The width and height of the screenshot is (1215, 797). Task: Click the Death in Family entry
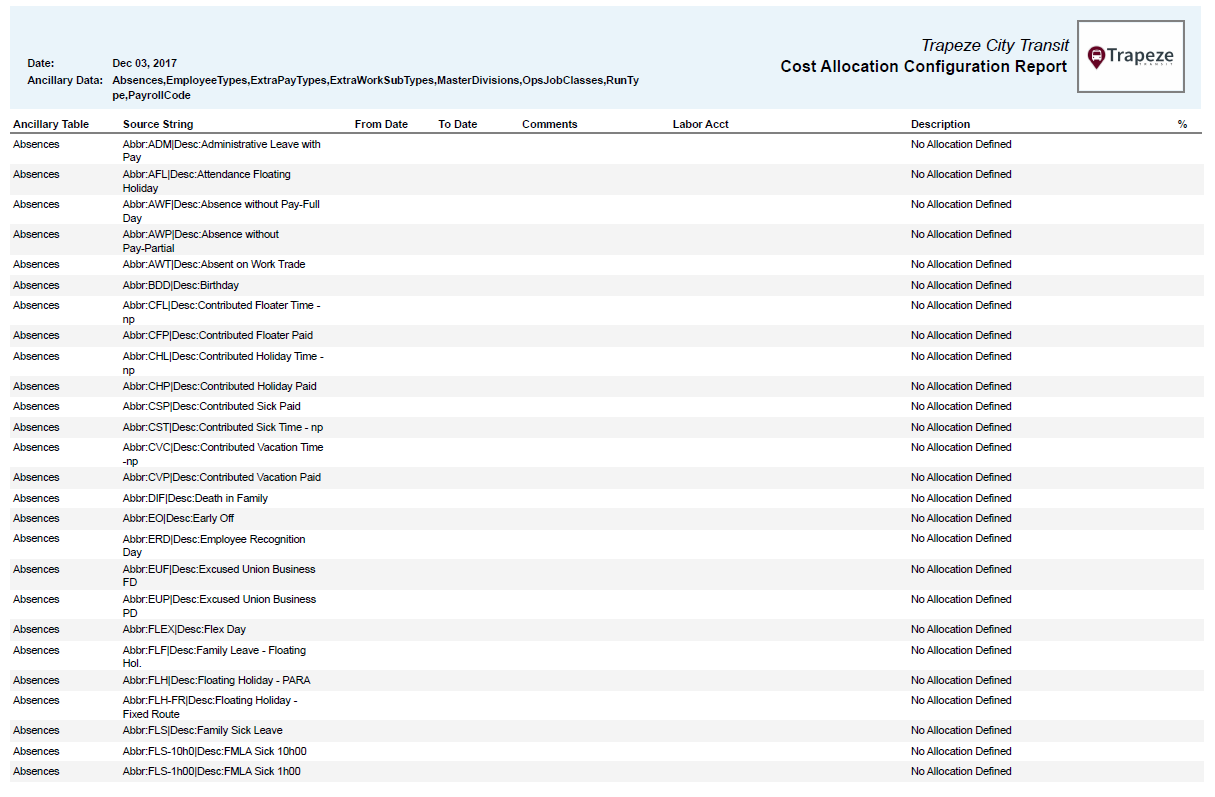click(193, 498)
